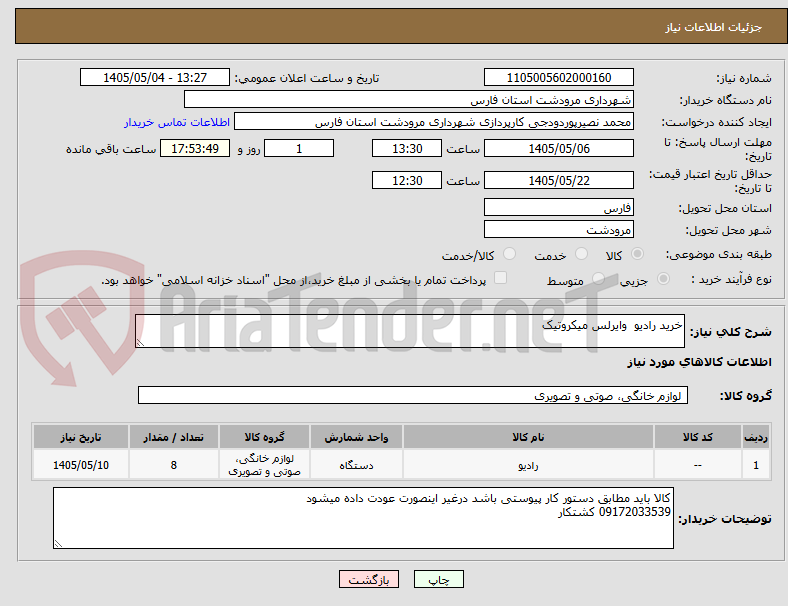Image resolution: width=788 pixels, height=606 pixels.
Task: Click the price validity date 1405/05/22
Action: 559,180
